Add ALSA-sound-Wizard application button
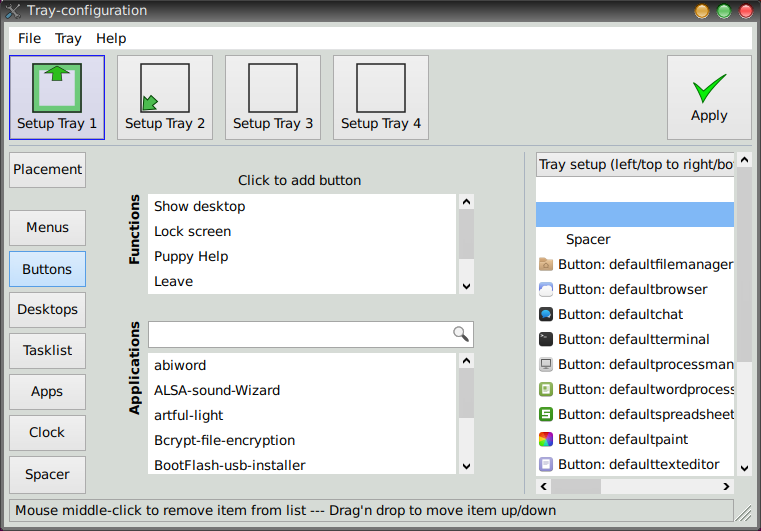This screenshot has height=531, width=761. coord(302,390)
